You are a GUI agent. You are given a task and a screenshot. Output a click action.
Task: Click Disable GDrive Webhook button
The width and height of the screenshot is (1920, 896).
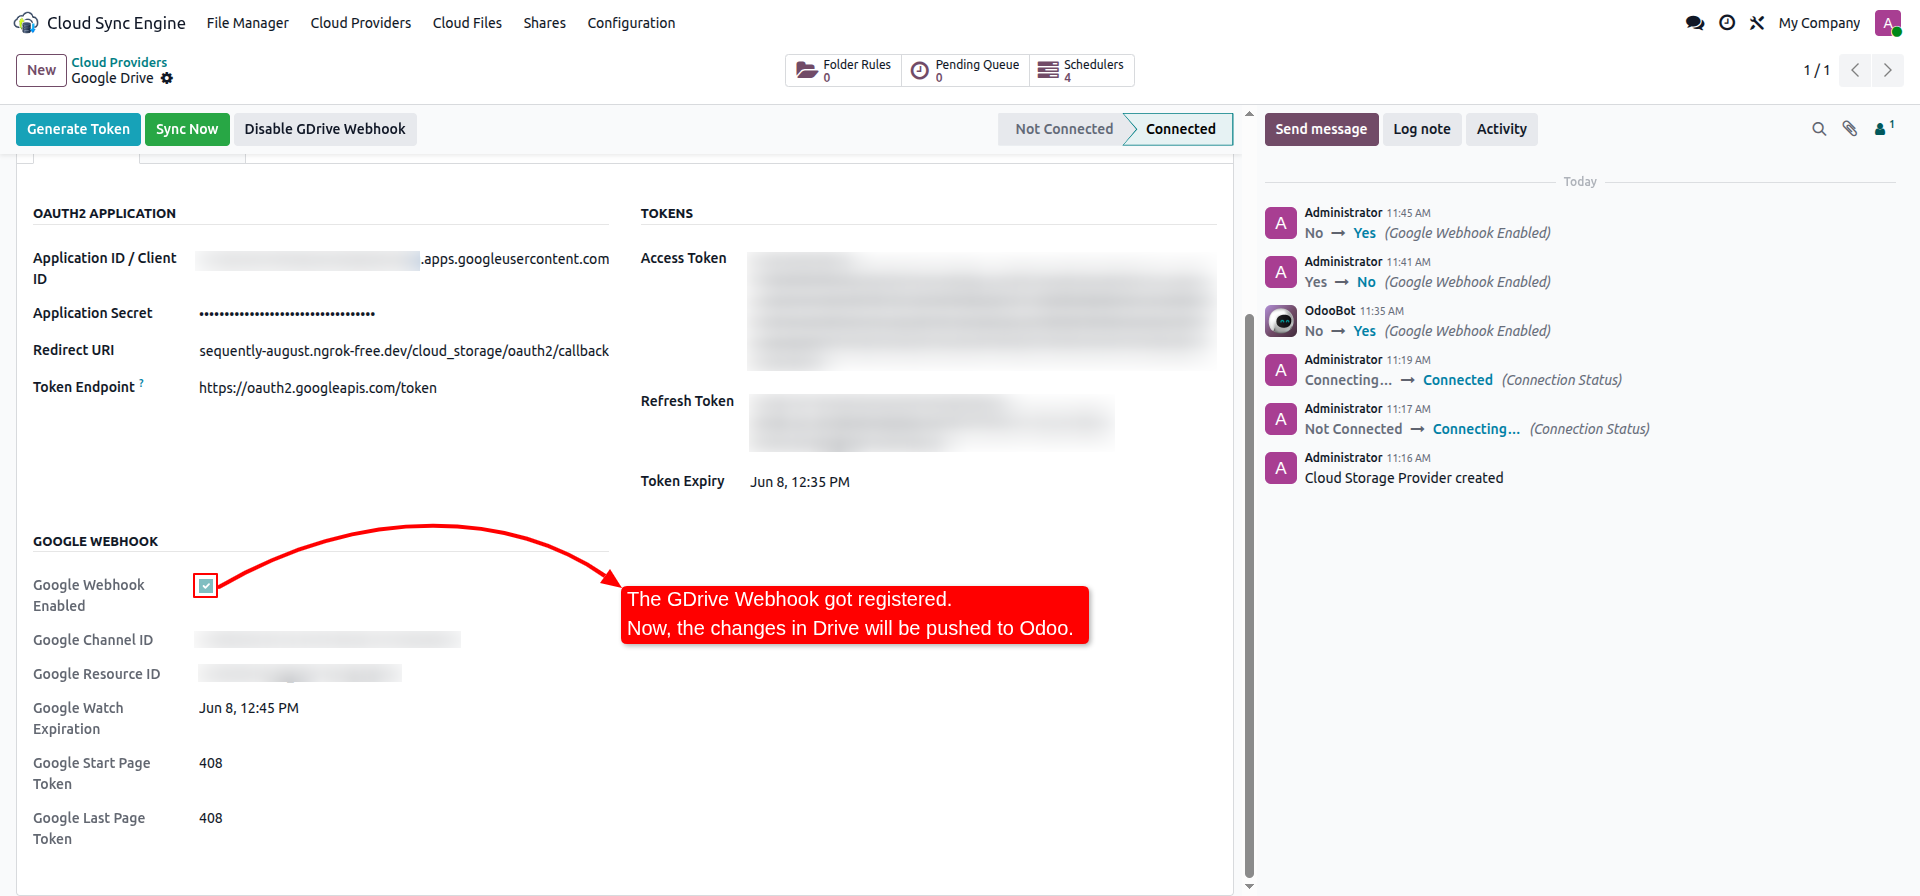[x=325, y=129]
